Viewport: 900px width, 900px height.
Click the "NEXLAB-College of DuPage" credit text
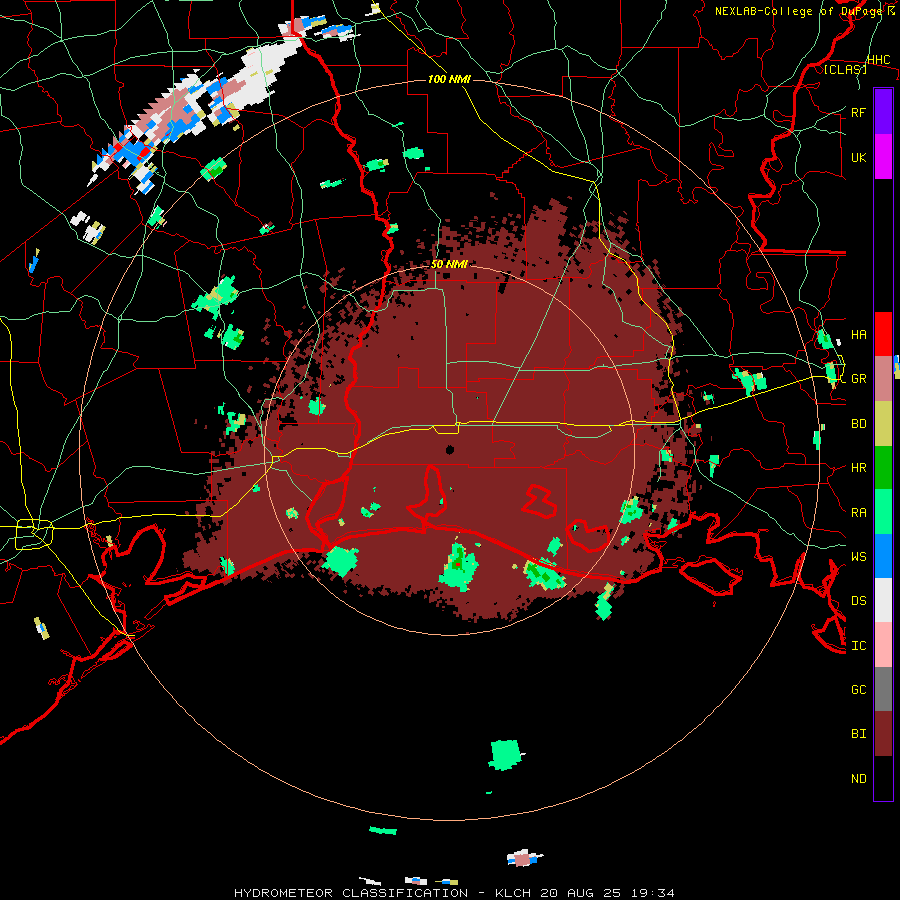click(797, 11)
